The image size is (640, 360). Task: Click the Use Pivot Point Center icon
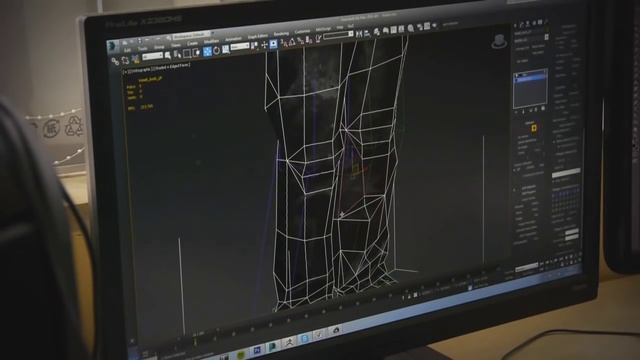(254, 46)
